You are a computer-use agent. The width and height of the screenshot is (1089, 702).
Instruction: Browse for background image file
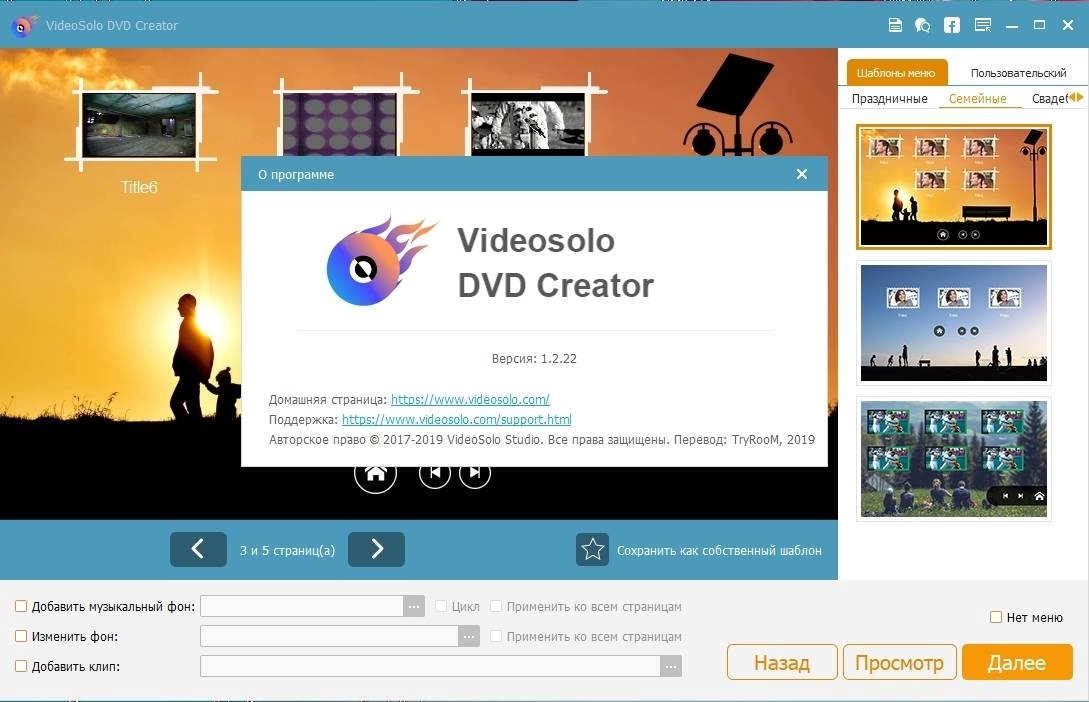(x=469, y=636)
